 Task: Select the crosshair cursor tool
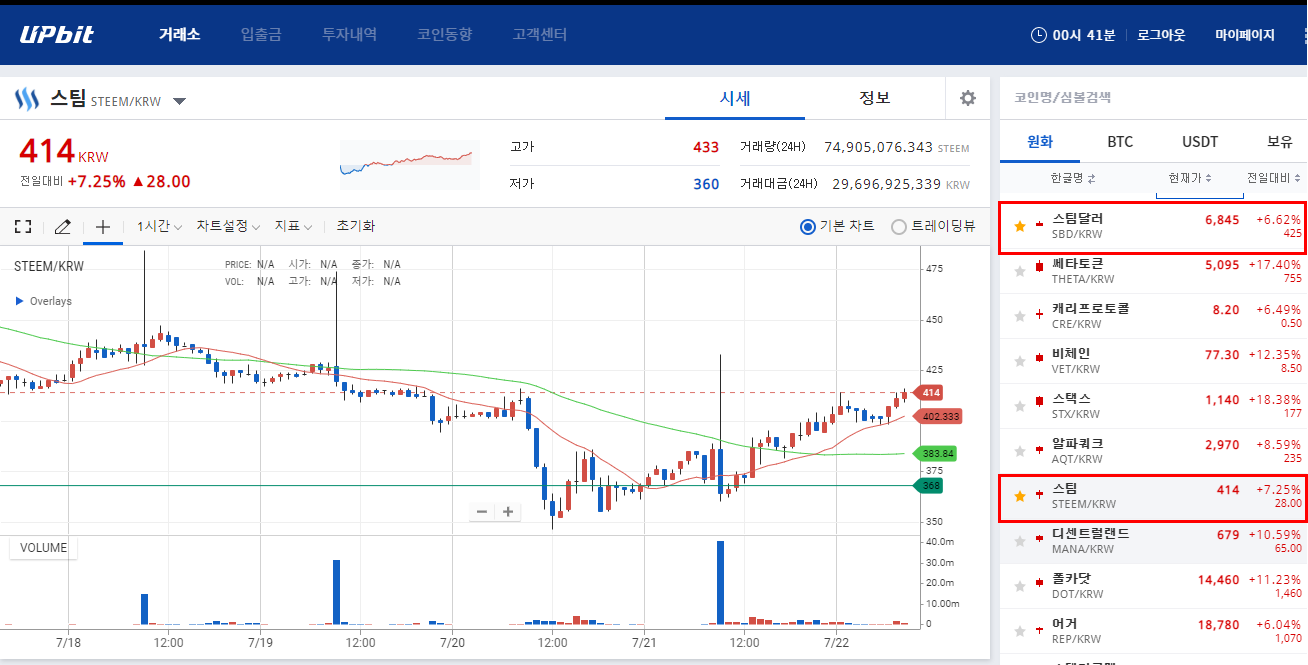pos(102,227)
